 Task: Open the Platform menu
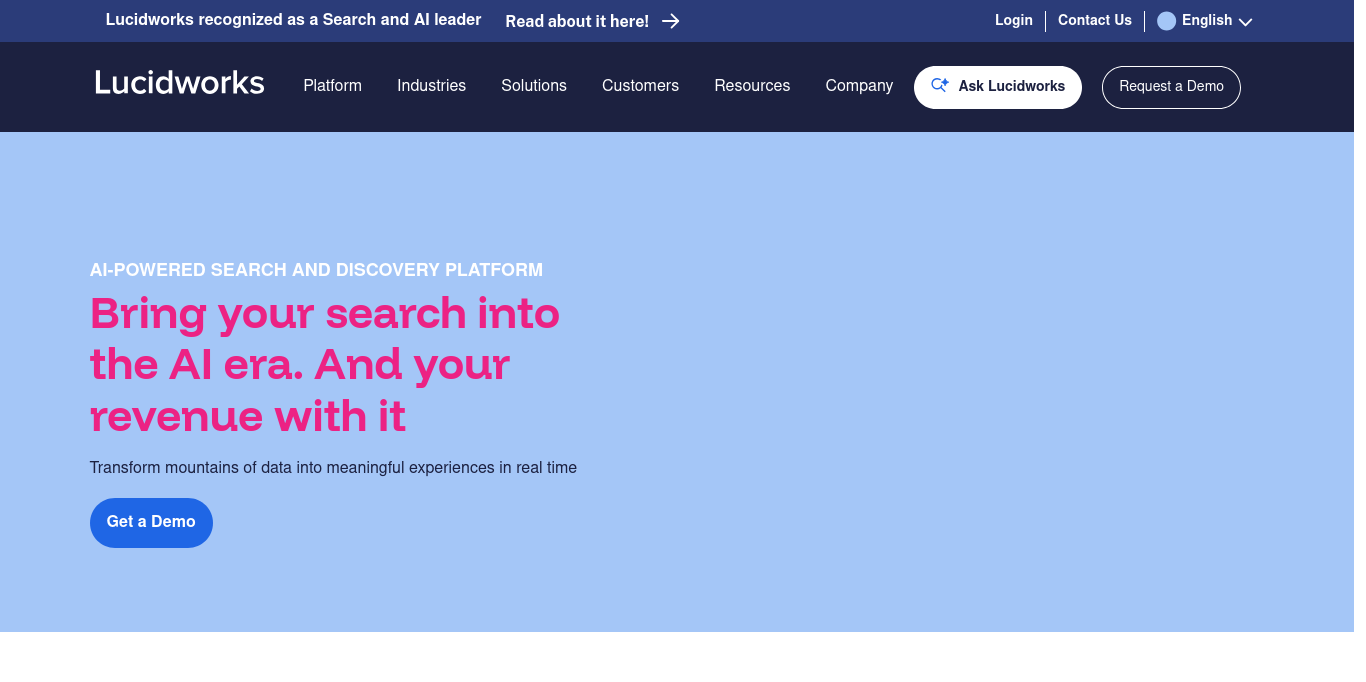click(333, 86)
